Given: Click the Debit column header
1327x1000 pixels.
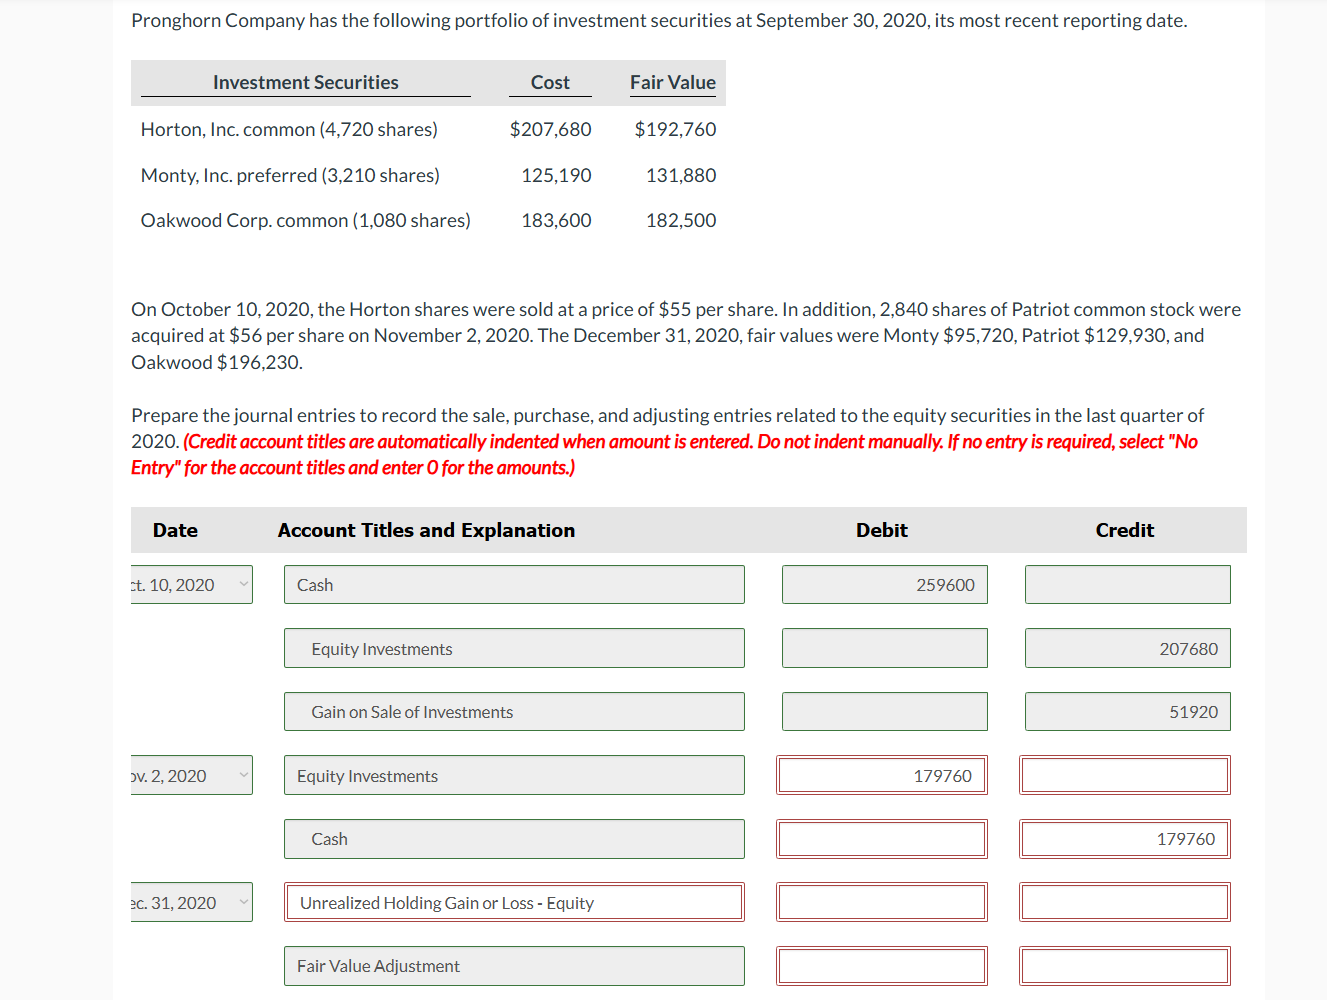Looking at the screenshot, I should pyautogui.click(x=882, y=530).
